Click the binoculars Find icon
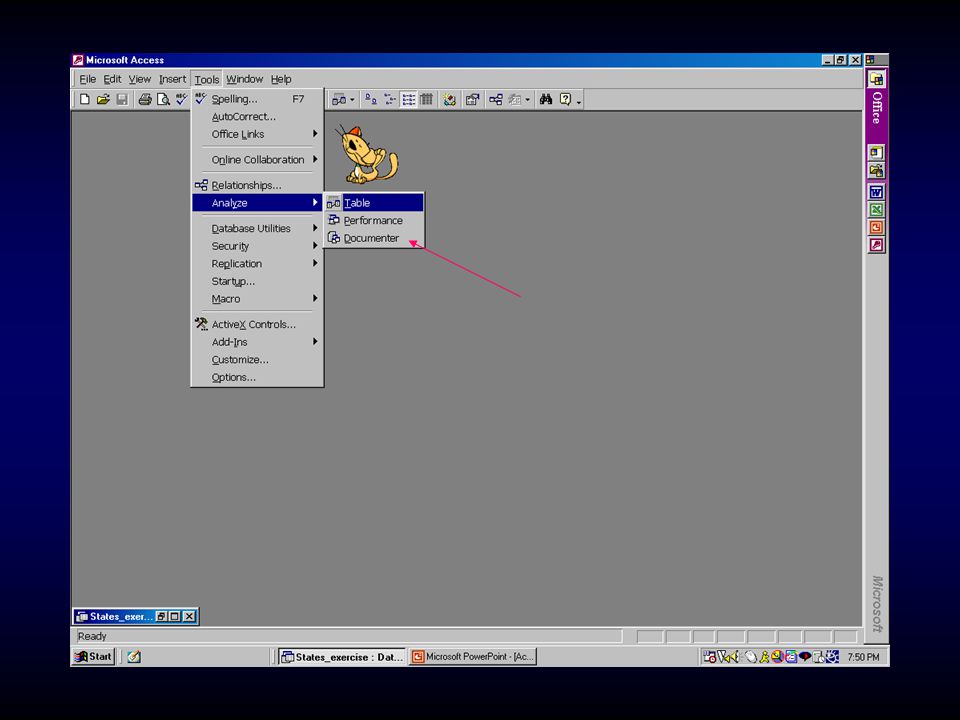This screenshot has height=720, width=960. (546, 99)
